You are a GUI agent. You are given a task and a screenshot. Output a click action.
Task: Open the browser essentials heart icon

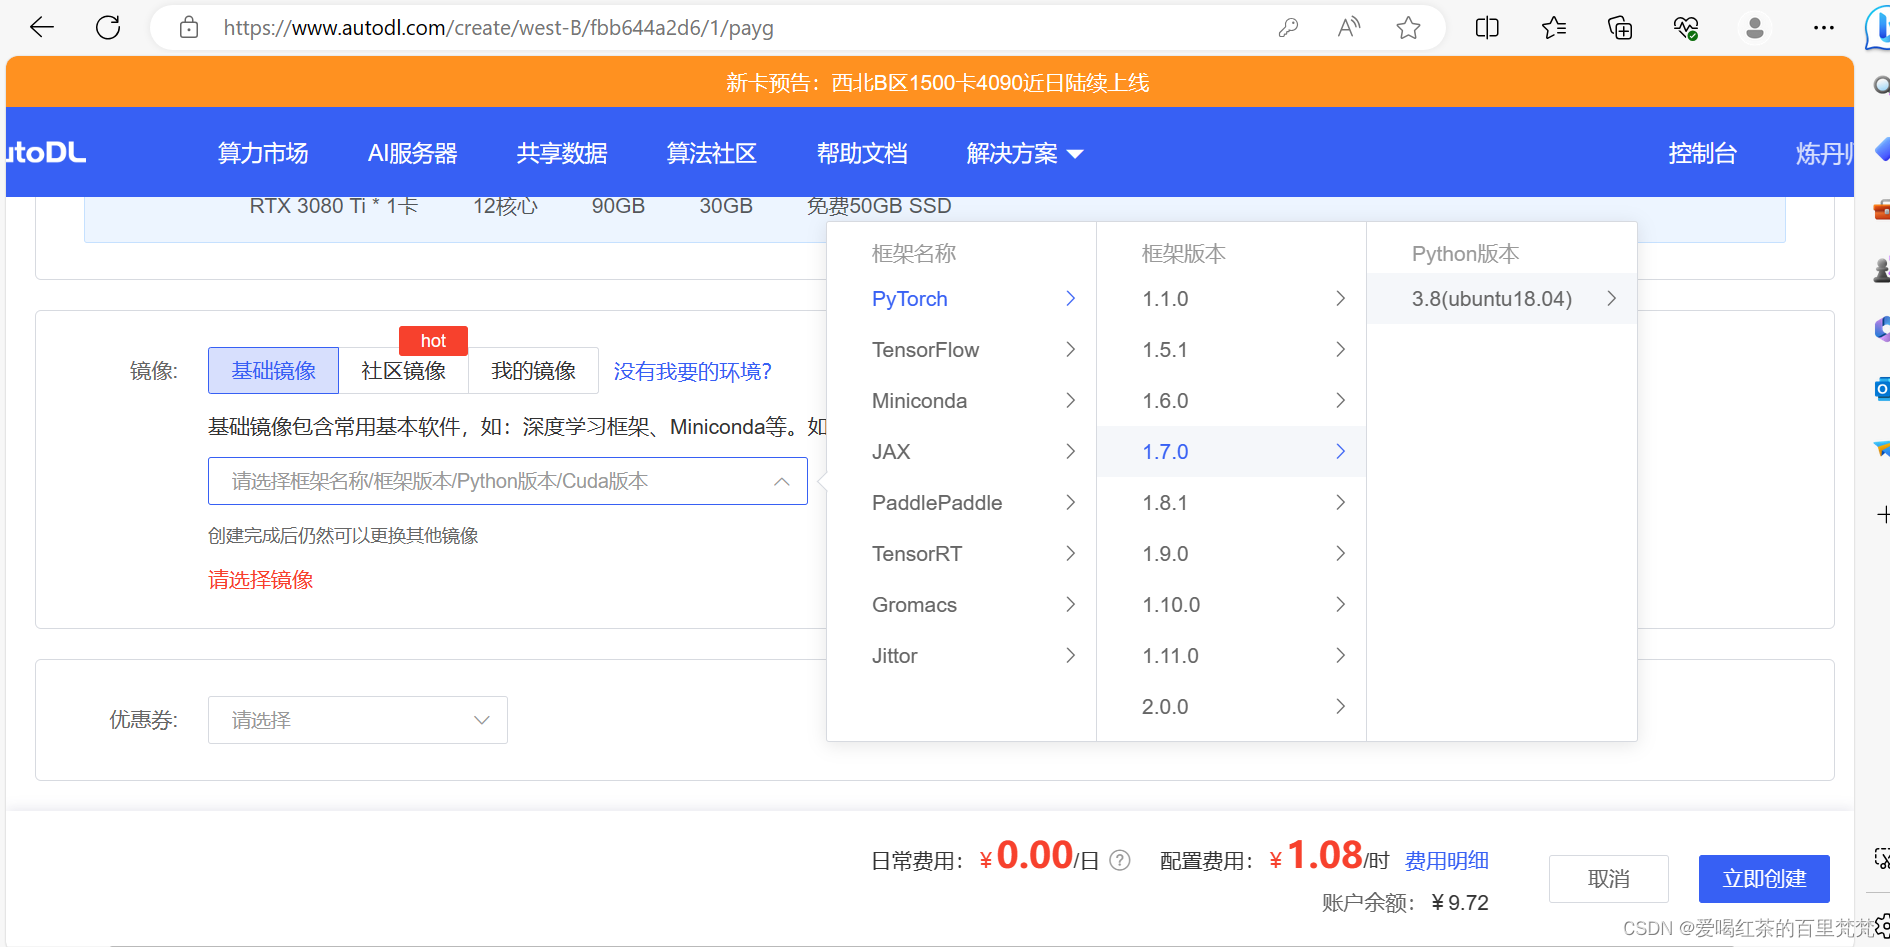point(1686,28)
